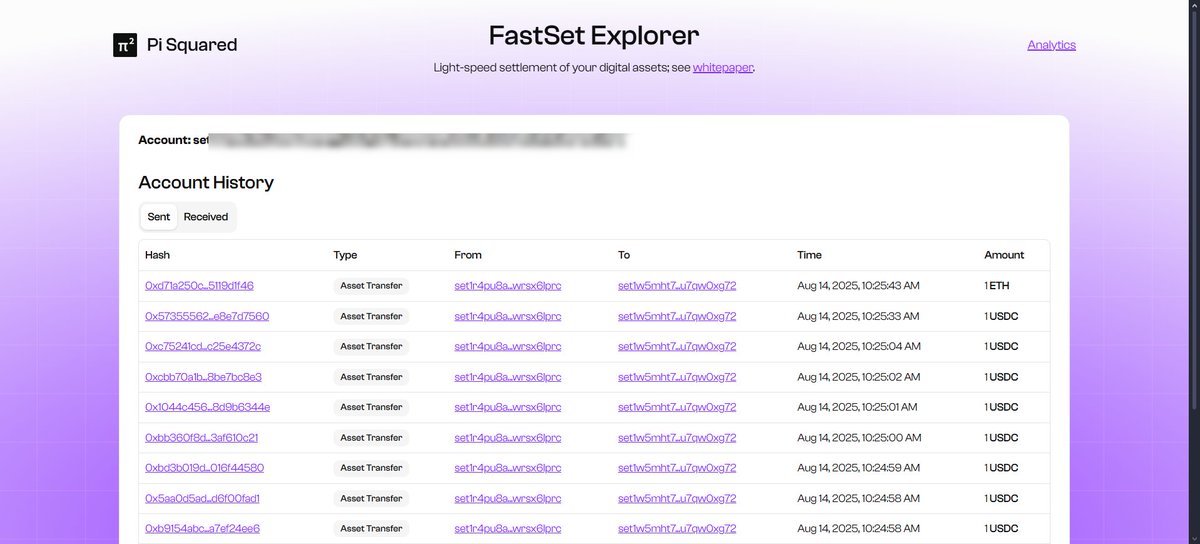The width and height of the screenshot is (1200, 544).
Task: Click Asset Transfer badge in the 0xbb360f8d row
Action: click(371, 437)
